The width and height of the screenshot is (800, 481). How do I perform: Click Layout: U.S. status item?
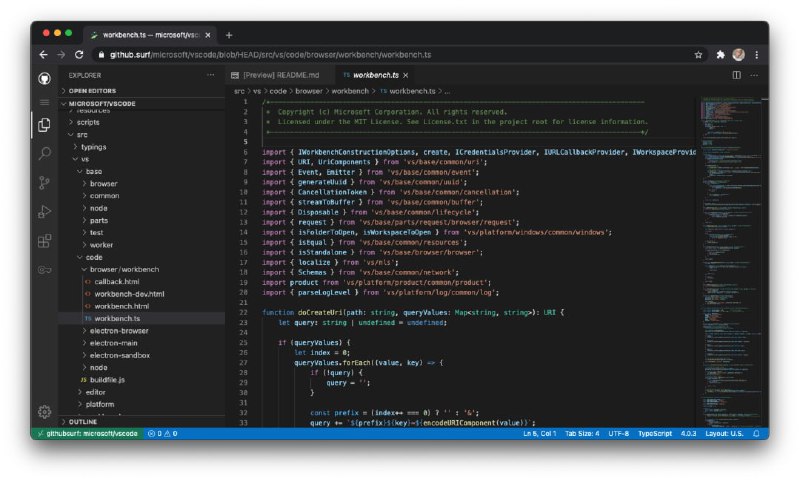[724, 434]
